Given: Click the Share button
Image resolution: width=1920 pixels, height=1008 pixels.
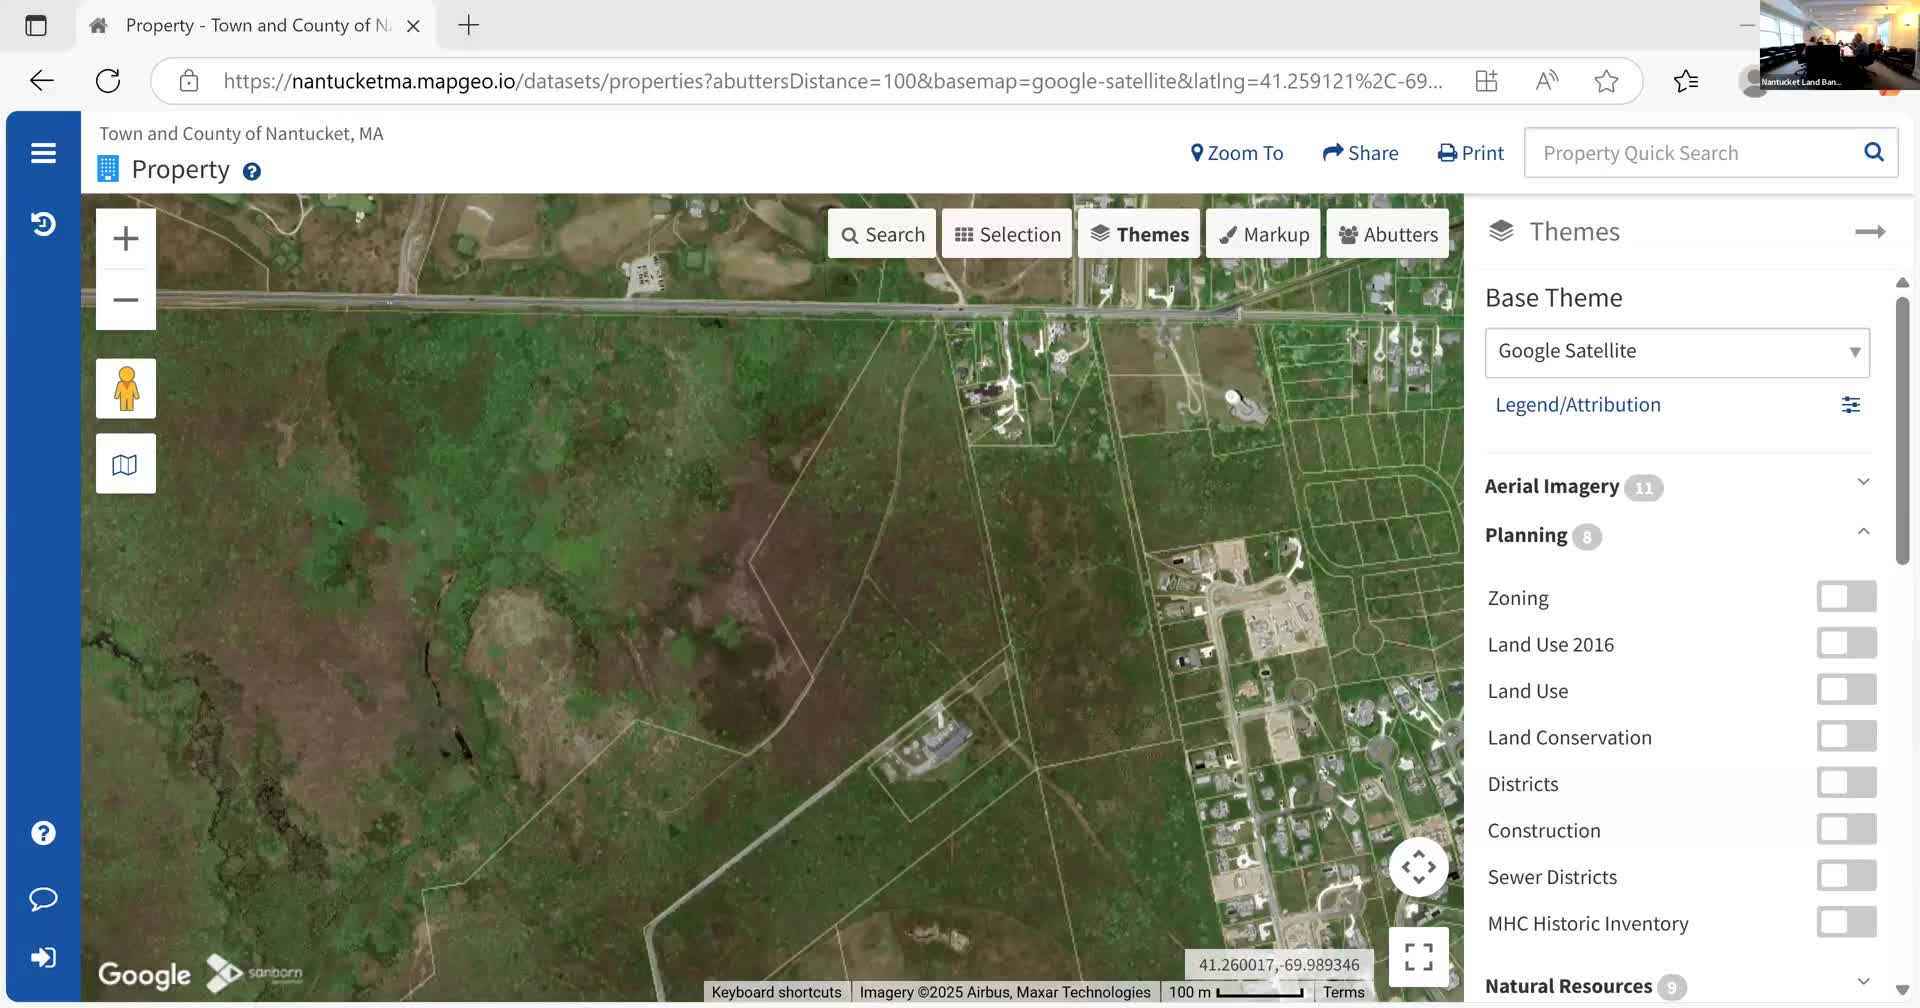Looking at the screenshot, I should tap(1360, 153).
